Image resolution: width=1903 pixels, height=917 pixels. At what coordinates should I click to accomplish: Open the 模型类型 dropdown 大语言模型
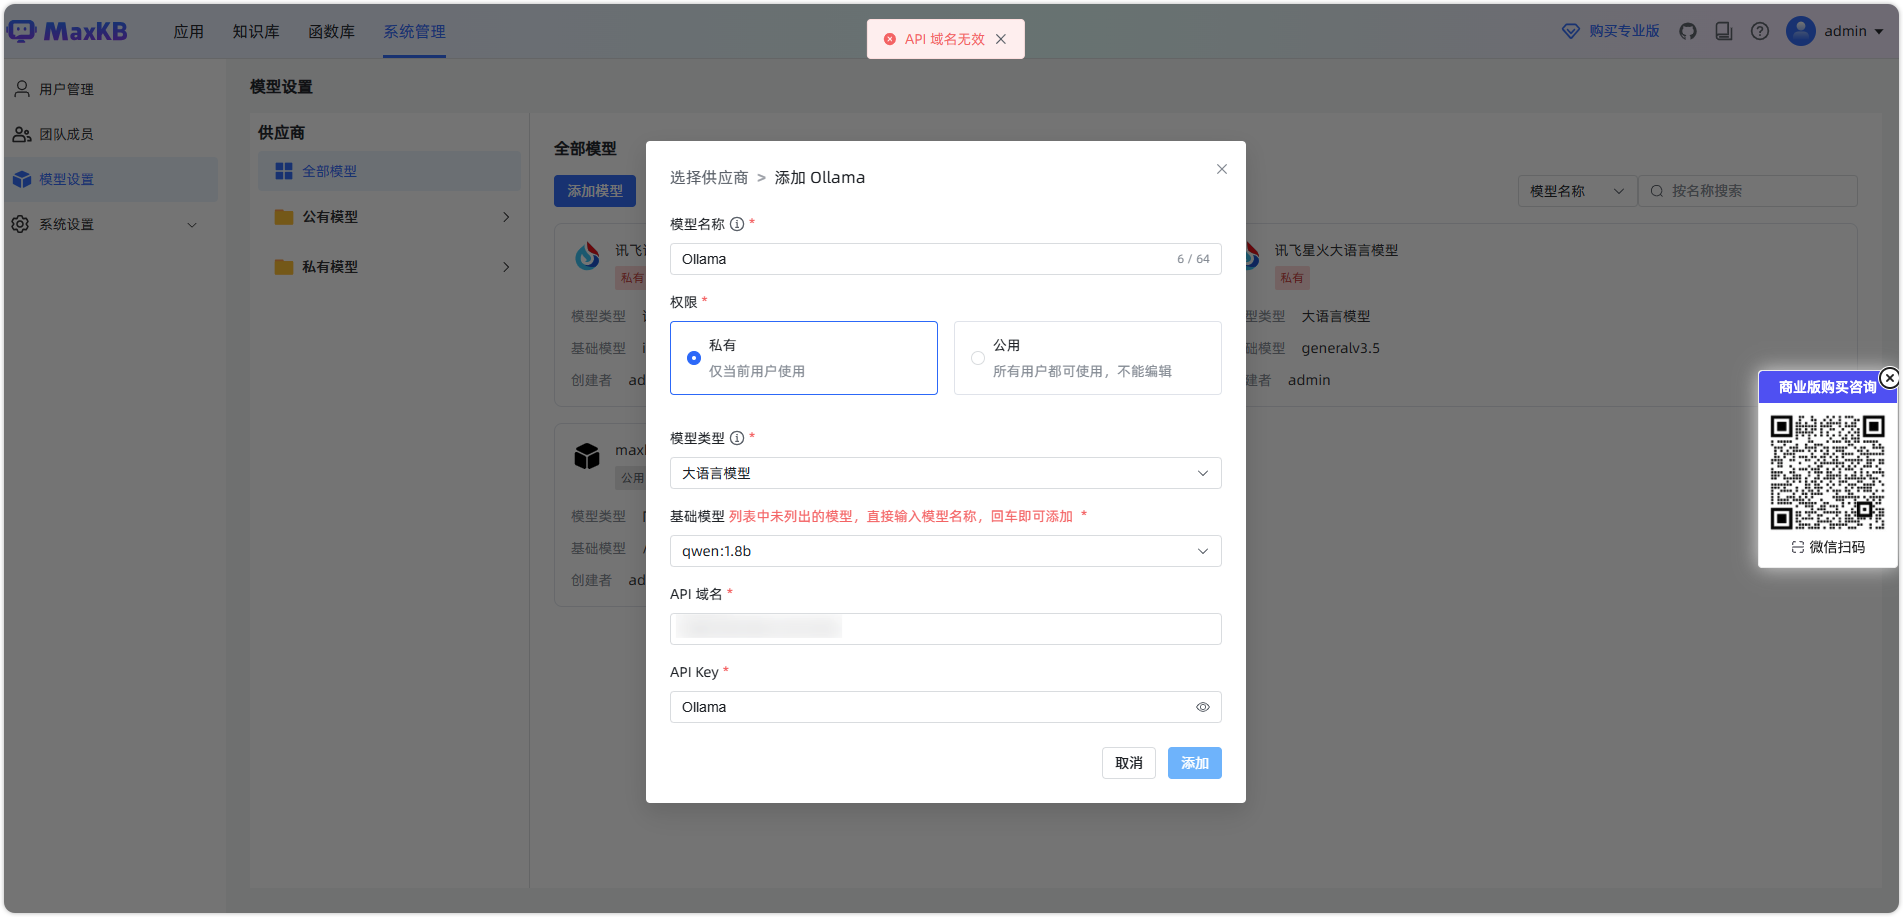pyautogui.click(x=945, y=473)
